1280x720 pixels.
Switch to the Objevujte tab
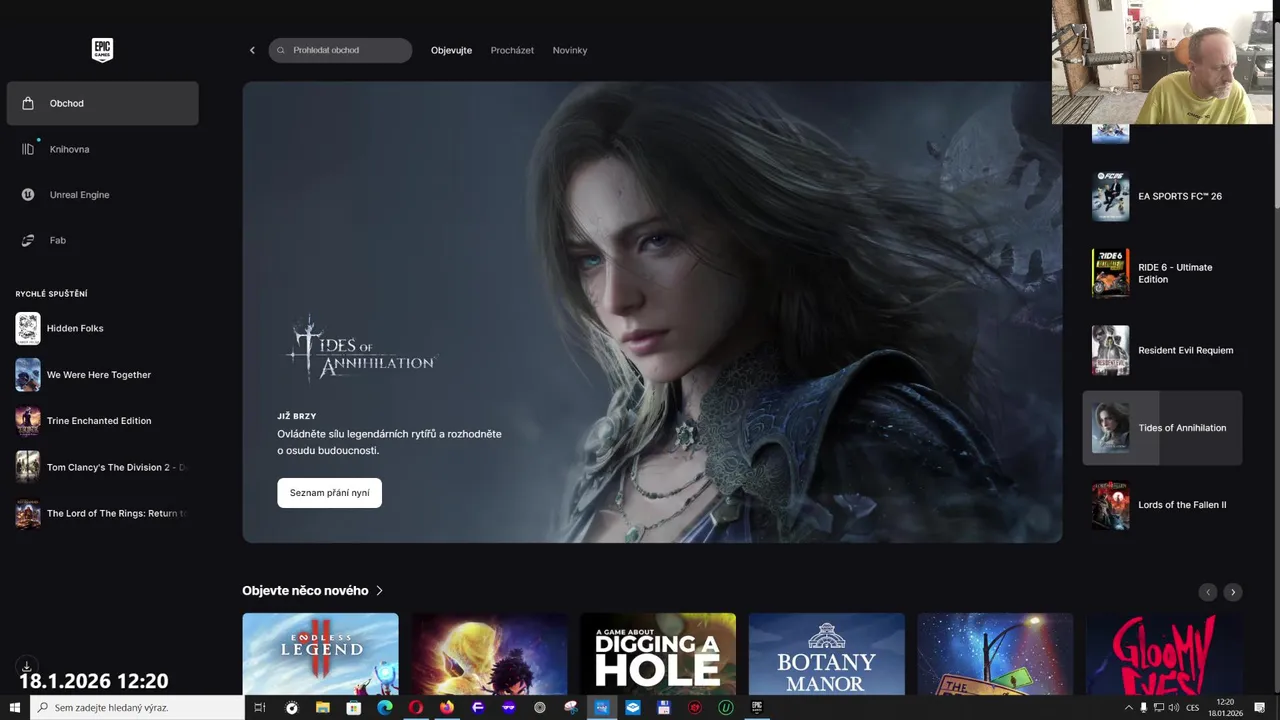coord(451,50)
